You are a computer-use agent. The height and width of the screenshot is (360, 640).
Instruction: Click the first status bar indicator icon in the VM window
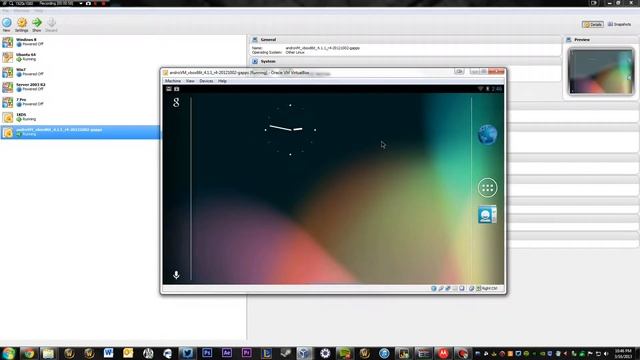[433, 289]
